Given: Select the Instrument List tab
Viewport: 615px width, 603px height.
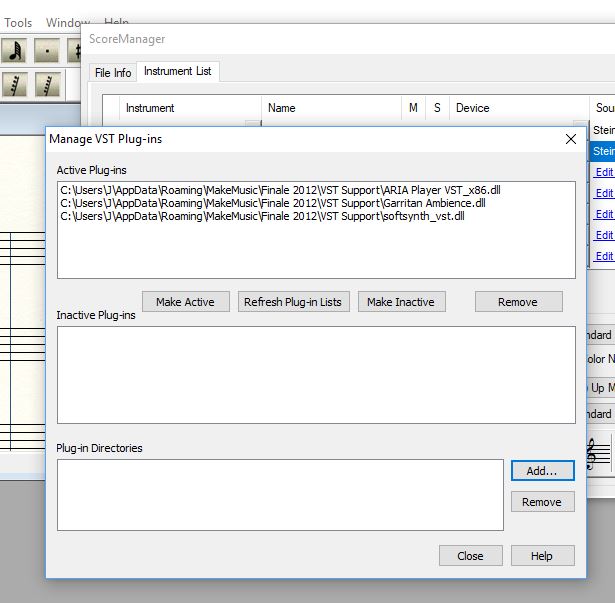Looking at the screenshot, I should point(177,72).
